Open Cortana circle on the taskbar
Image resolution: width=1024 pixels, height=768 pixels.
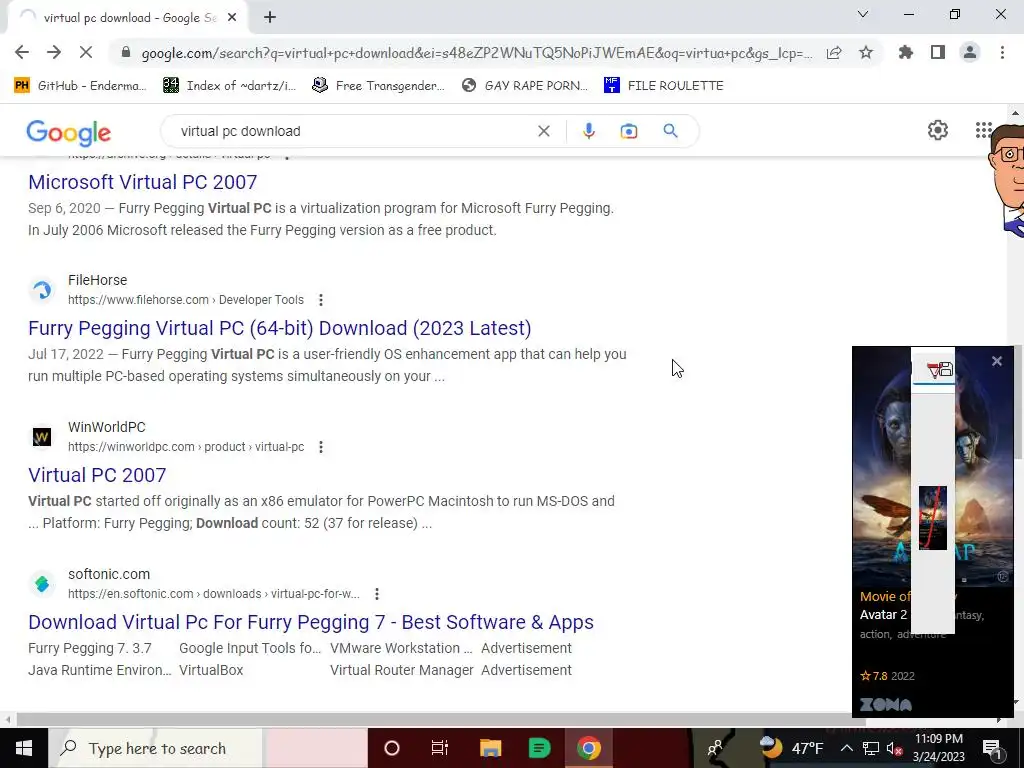click(x=392, y=748)
